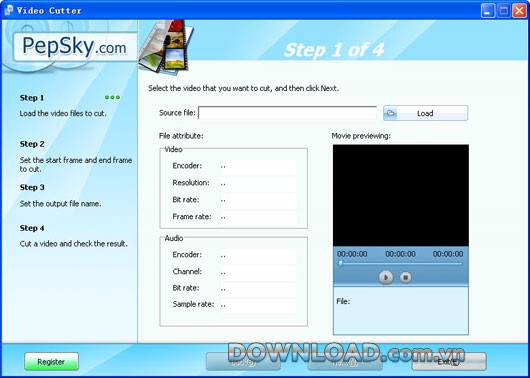Screen dimensions: 530x378
Task: Click the PepSky.com logo
Action: (75, 47)
